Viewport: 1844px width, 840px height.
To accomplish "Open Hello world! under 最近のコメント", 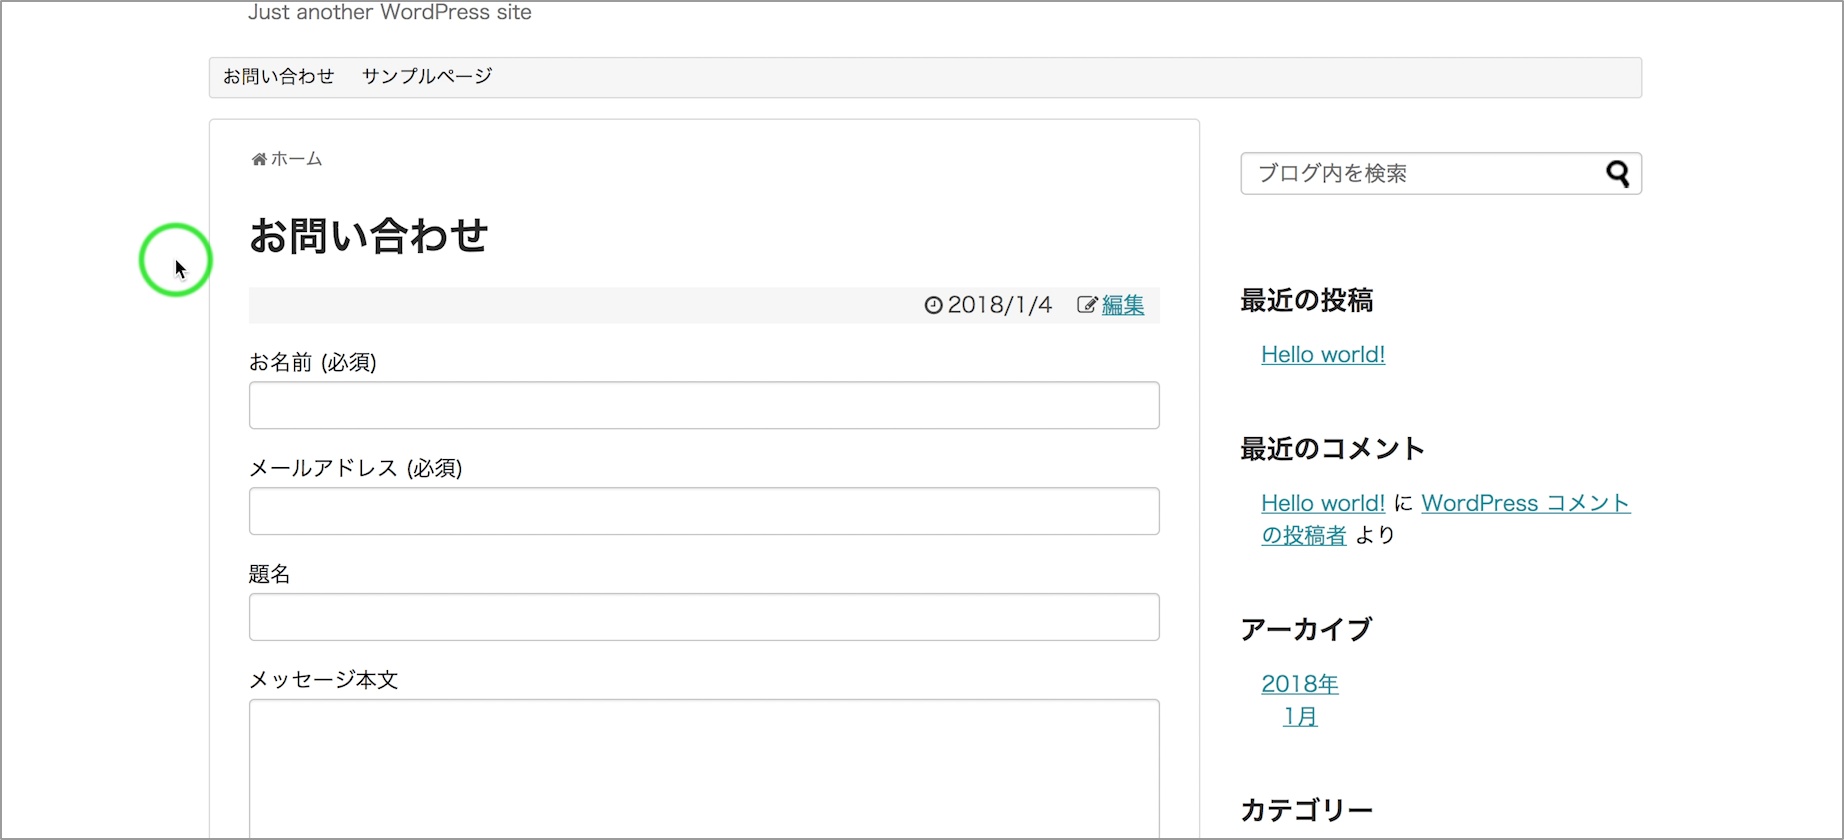I will [1322, 504].
